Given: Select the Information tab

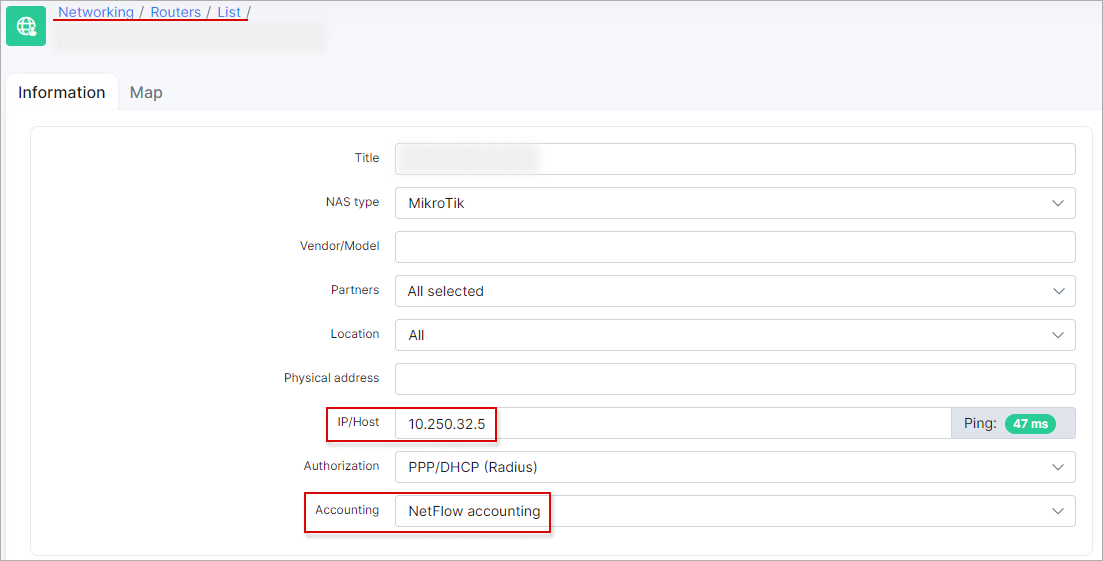Looking at the screenshot, I should click(62, 92).
